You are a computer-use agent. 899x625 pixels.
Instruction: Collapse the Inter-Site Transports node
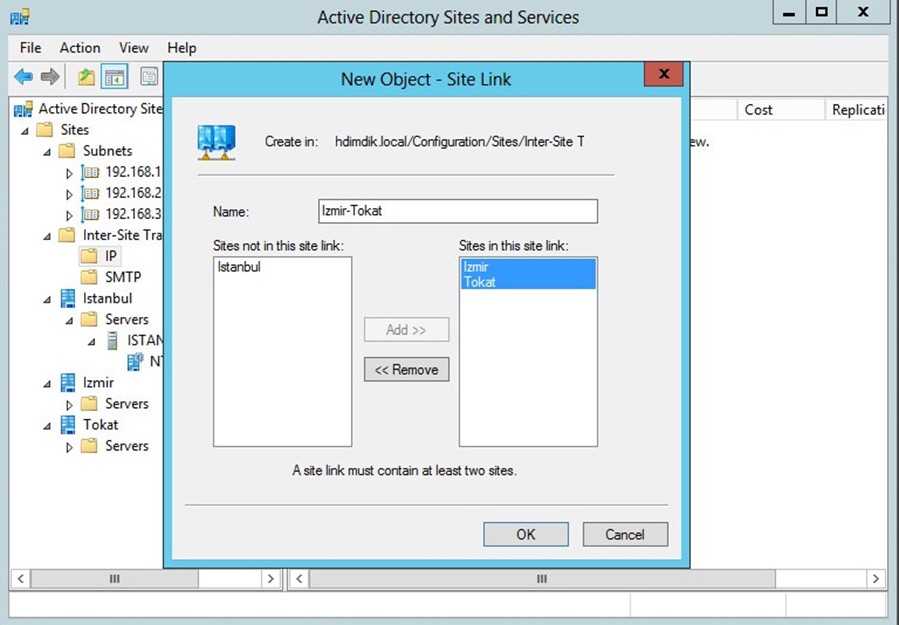coord(47,237)
